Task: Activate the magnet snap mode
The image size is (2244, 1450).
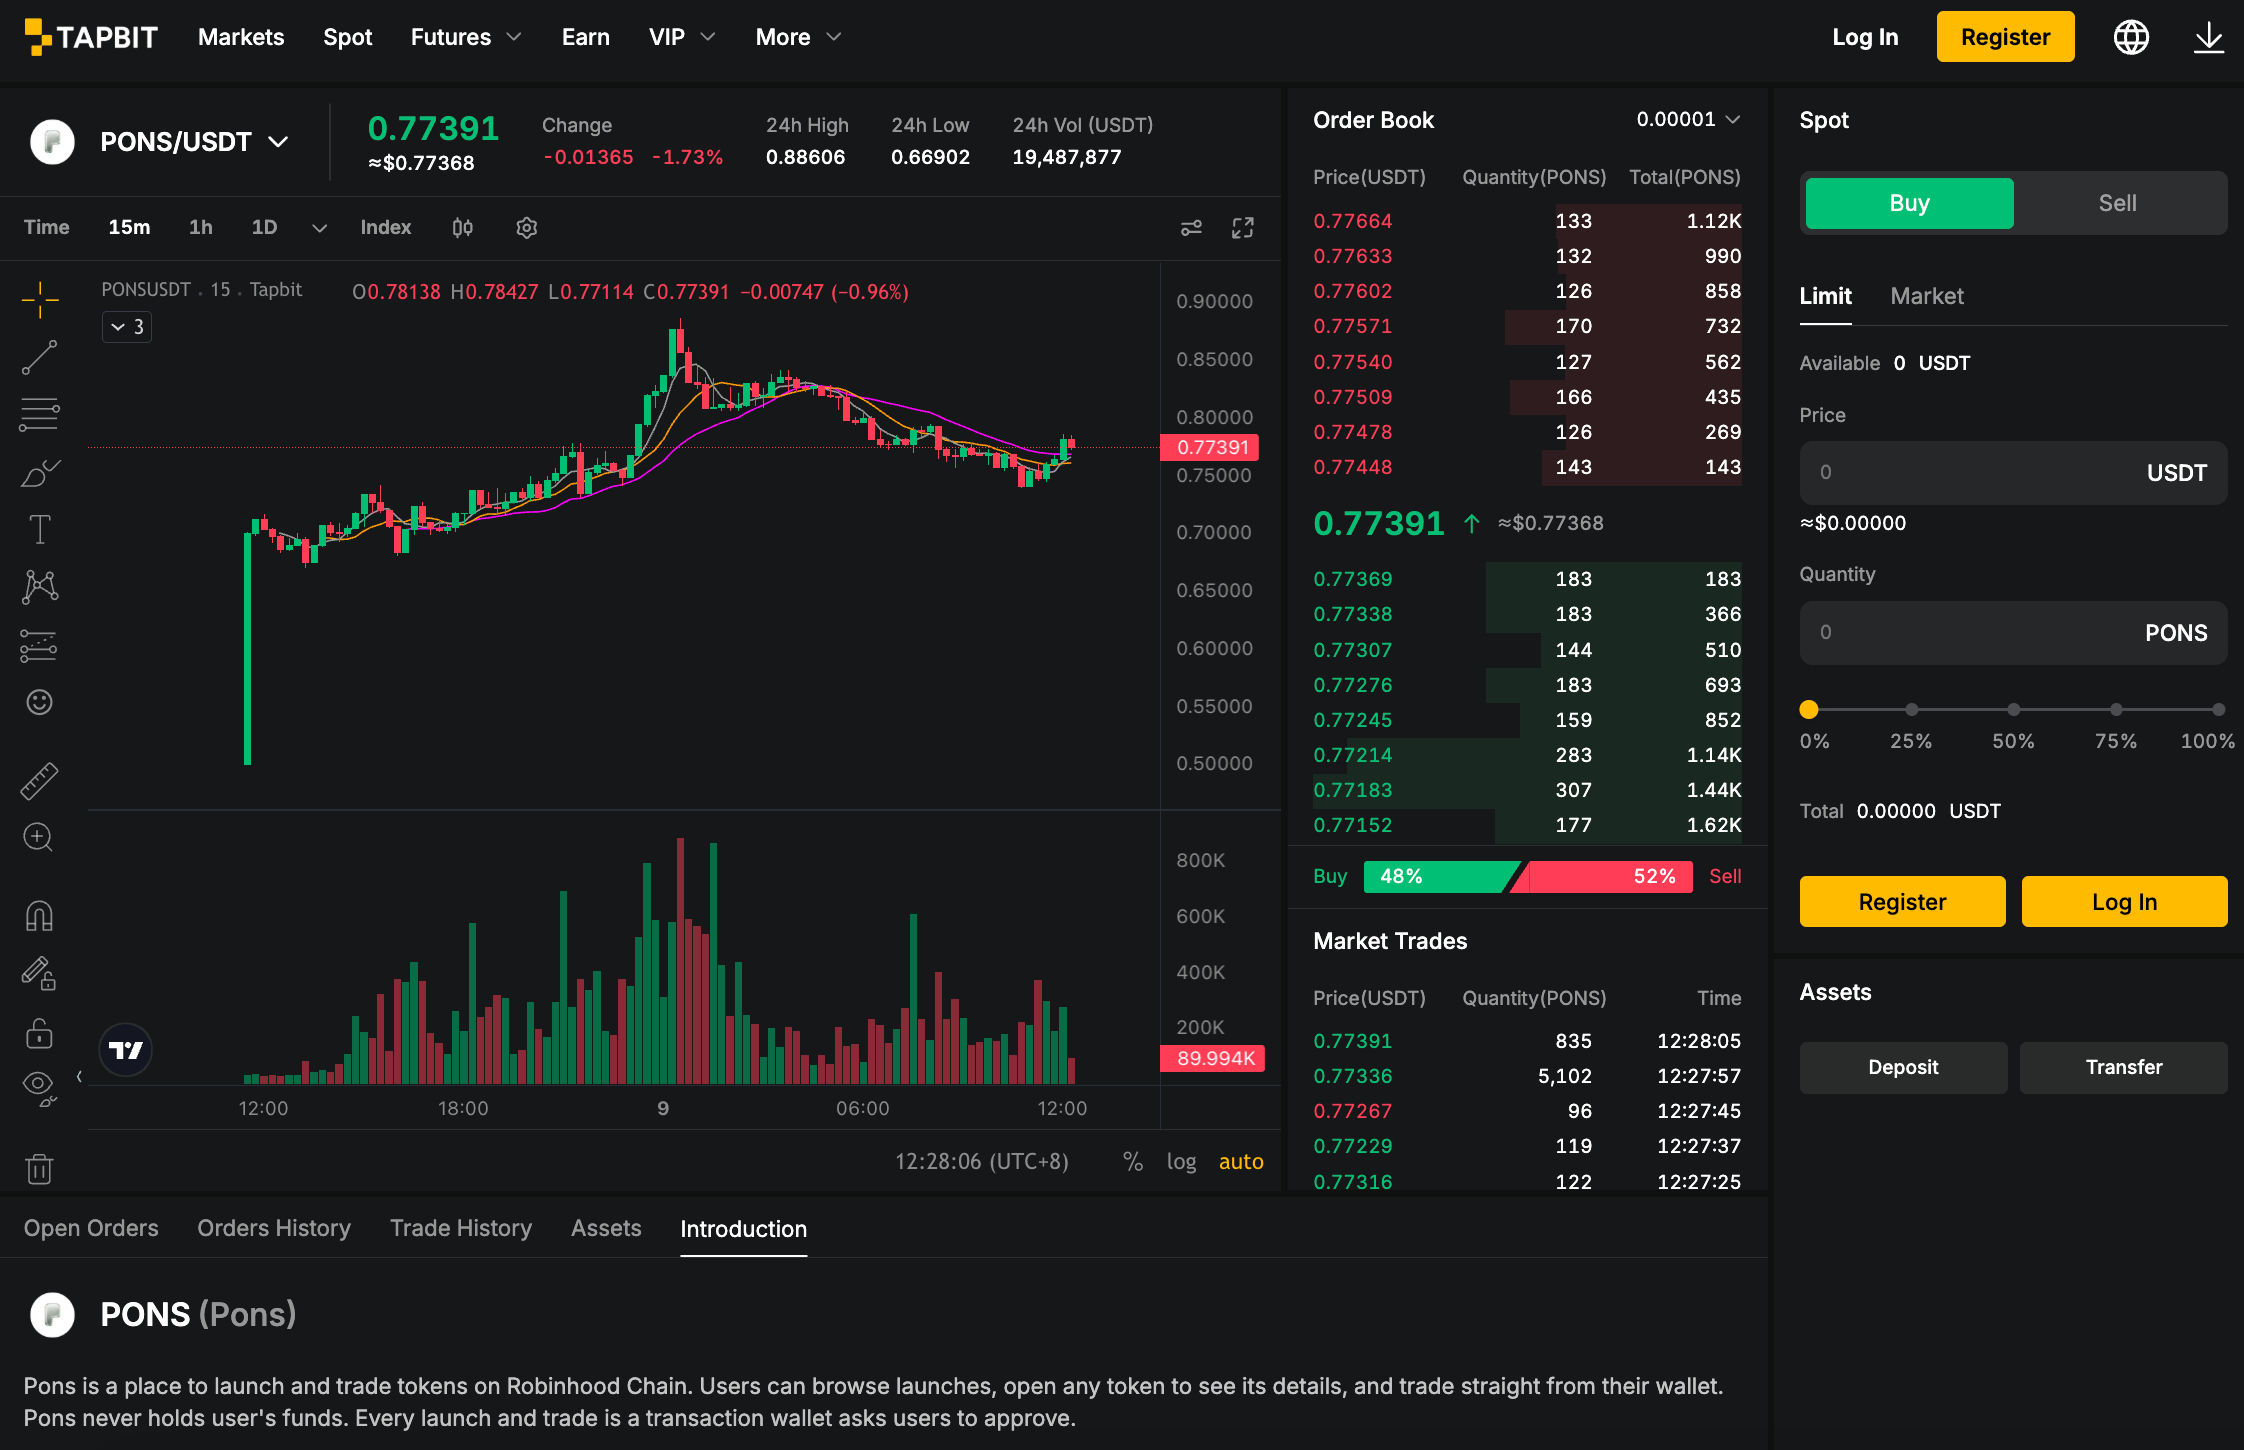Action: point(39,916)
